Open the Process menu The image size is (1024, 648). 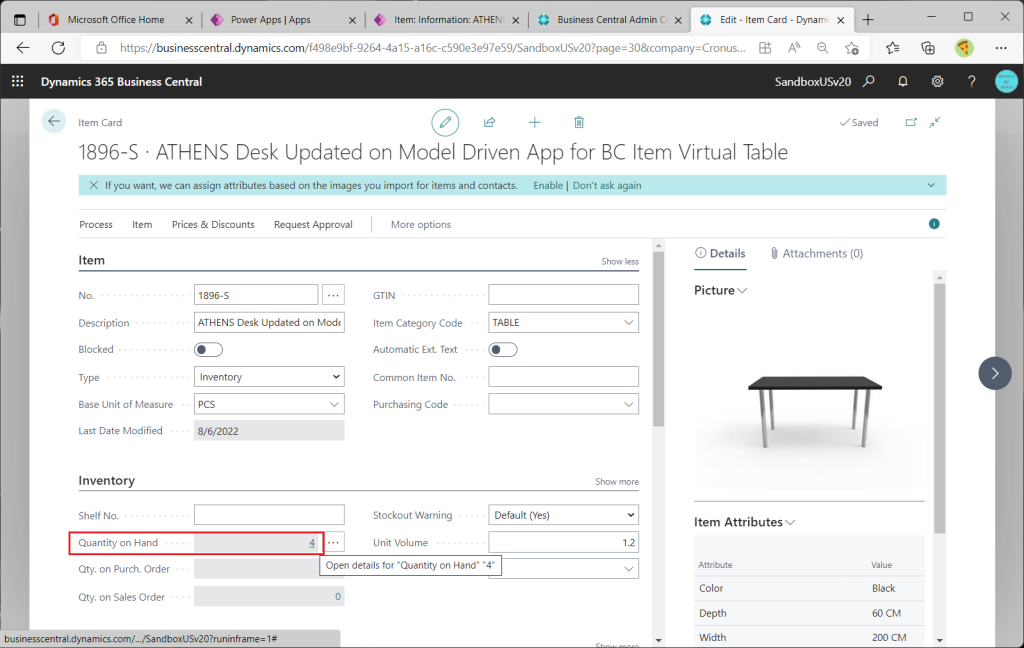(x=96, y=225)
